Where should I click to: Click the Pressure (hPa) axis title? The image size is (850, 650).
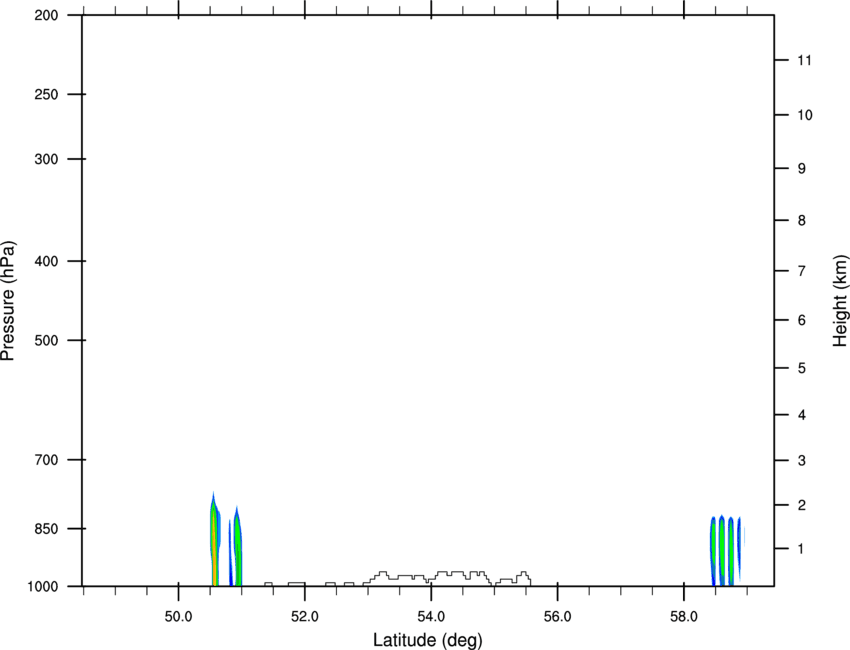coord(8,300)
